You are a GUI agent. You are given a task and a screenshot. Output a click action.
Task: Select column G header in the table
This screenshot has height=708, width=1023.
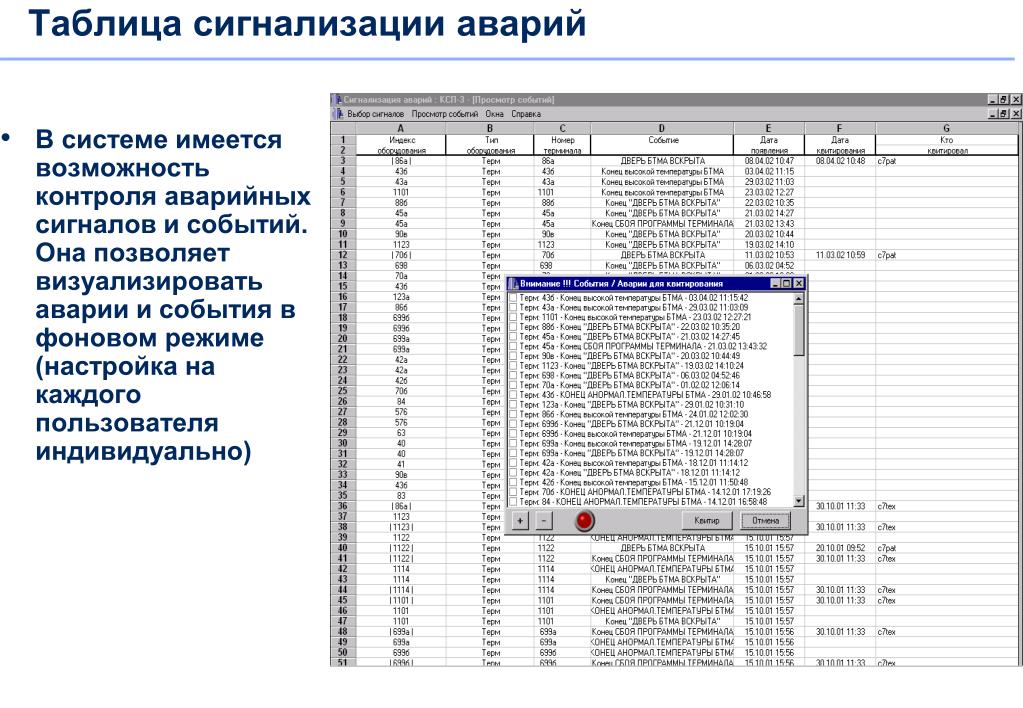946,129
